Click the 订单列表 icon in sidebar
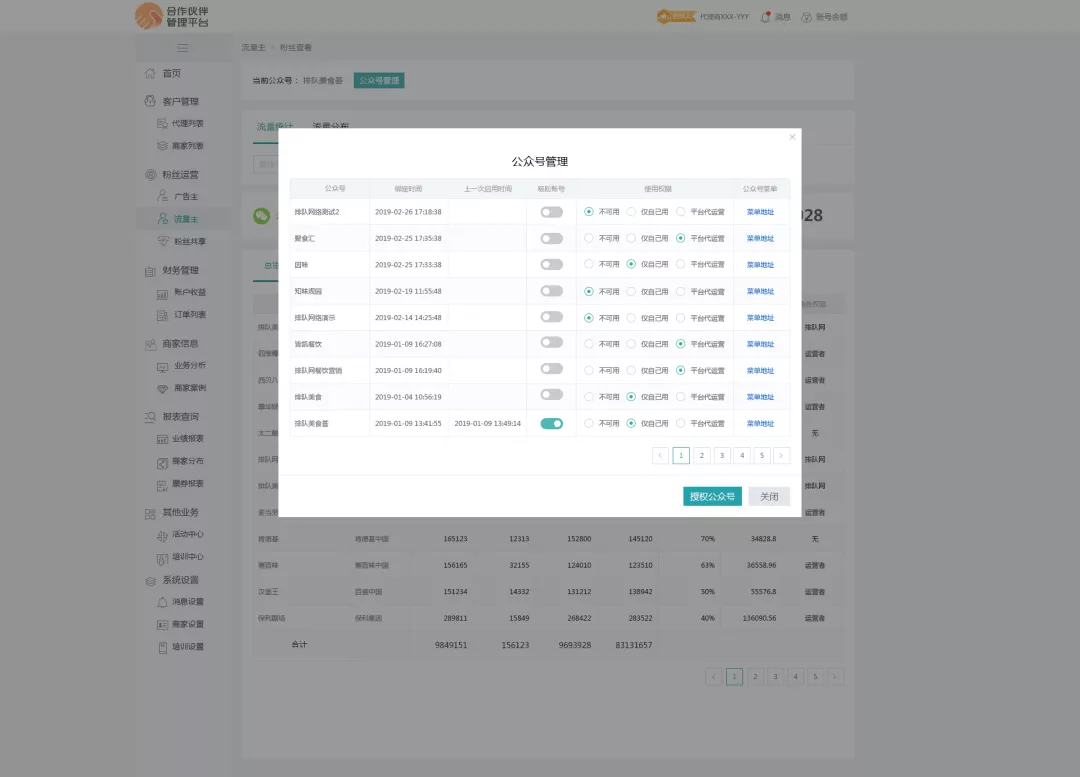1080x777 pixels. pyautogui.click(x=163, y=315)
